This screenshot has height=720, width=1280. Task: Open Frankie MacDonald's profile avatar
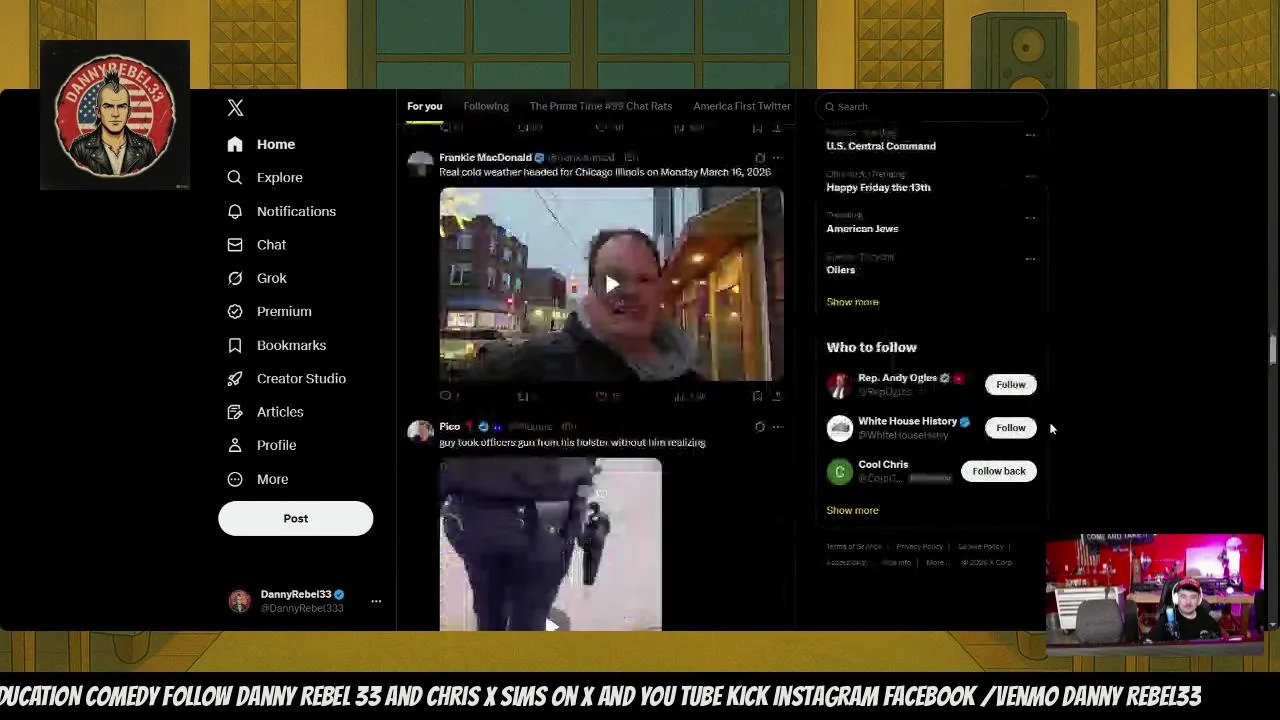[420, 164]
